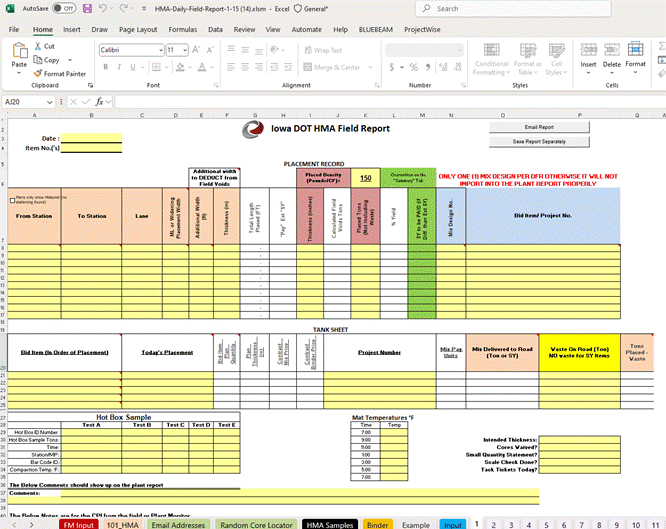Viewport: 666px width, 529px height.
Task: Open the Binder sheet tab
Action: (377, 525)
